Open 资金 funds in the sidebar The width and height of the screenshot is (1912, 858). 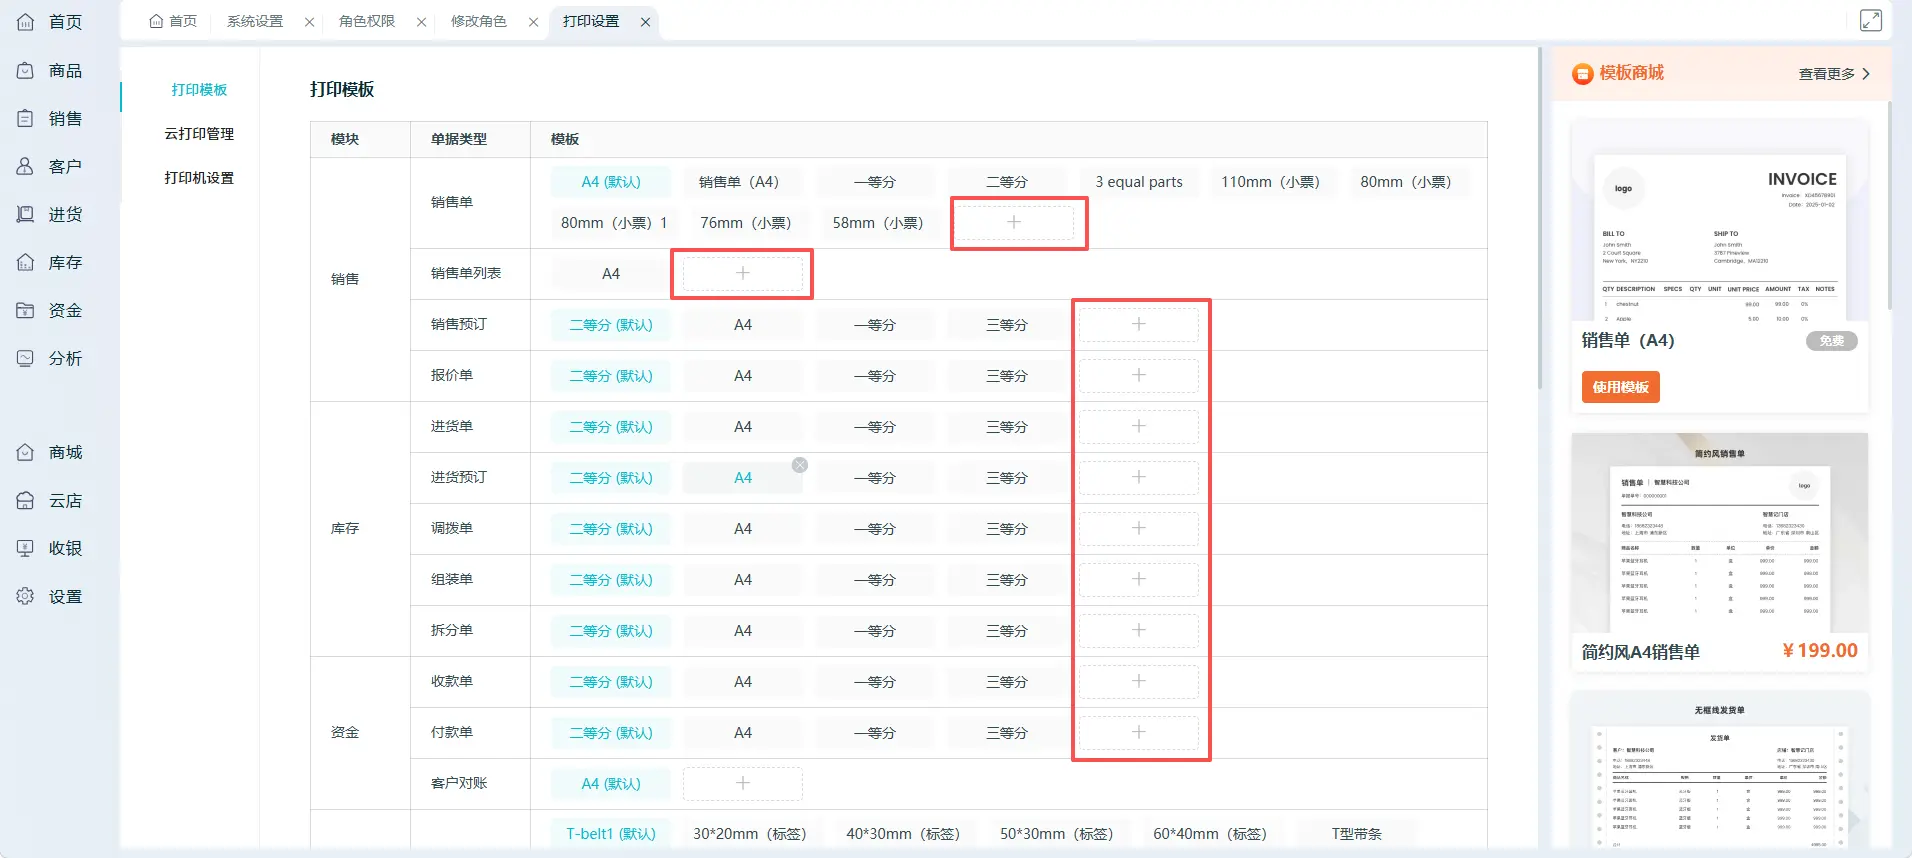coord(26,311)
